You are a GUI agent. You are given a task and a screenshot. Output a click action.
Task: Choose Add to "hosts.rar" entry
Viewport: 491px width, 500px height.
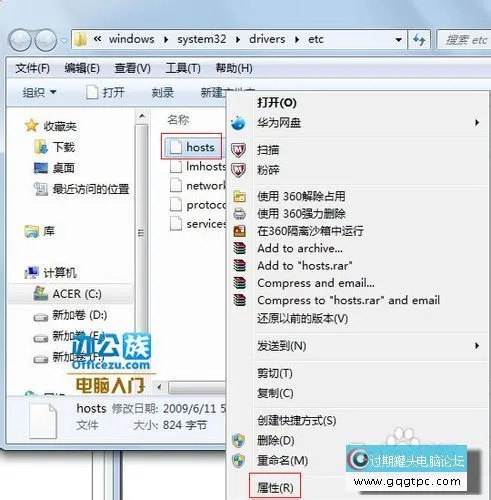click(x=305, y=266)
